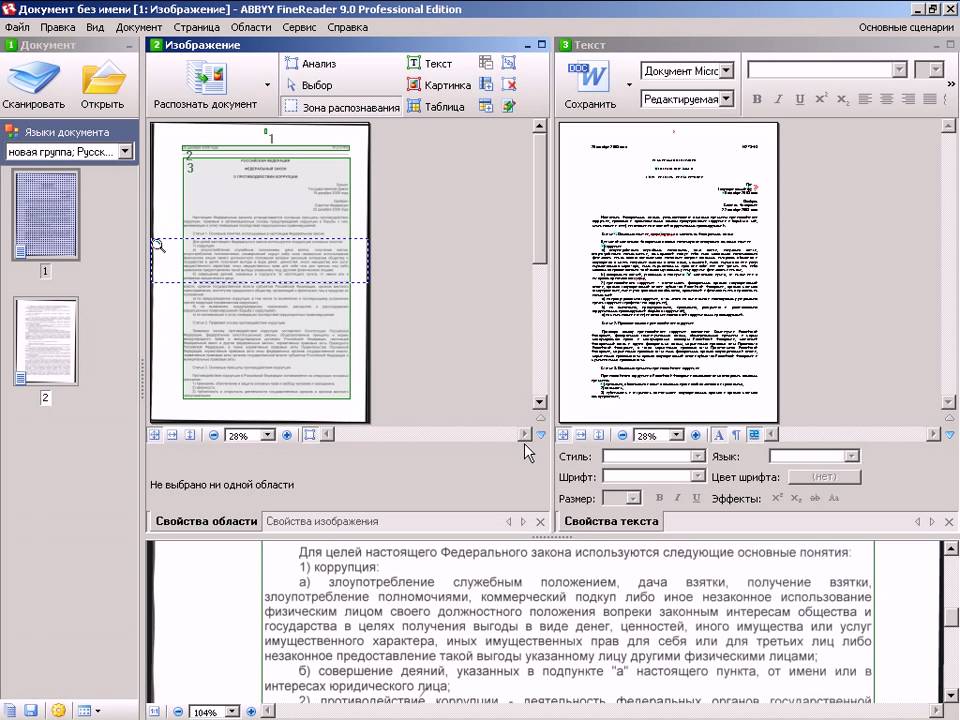Switch to Свойства области tab
This screenshot has width=960, height=720.
pos(206,521)
